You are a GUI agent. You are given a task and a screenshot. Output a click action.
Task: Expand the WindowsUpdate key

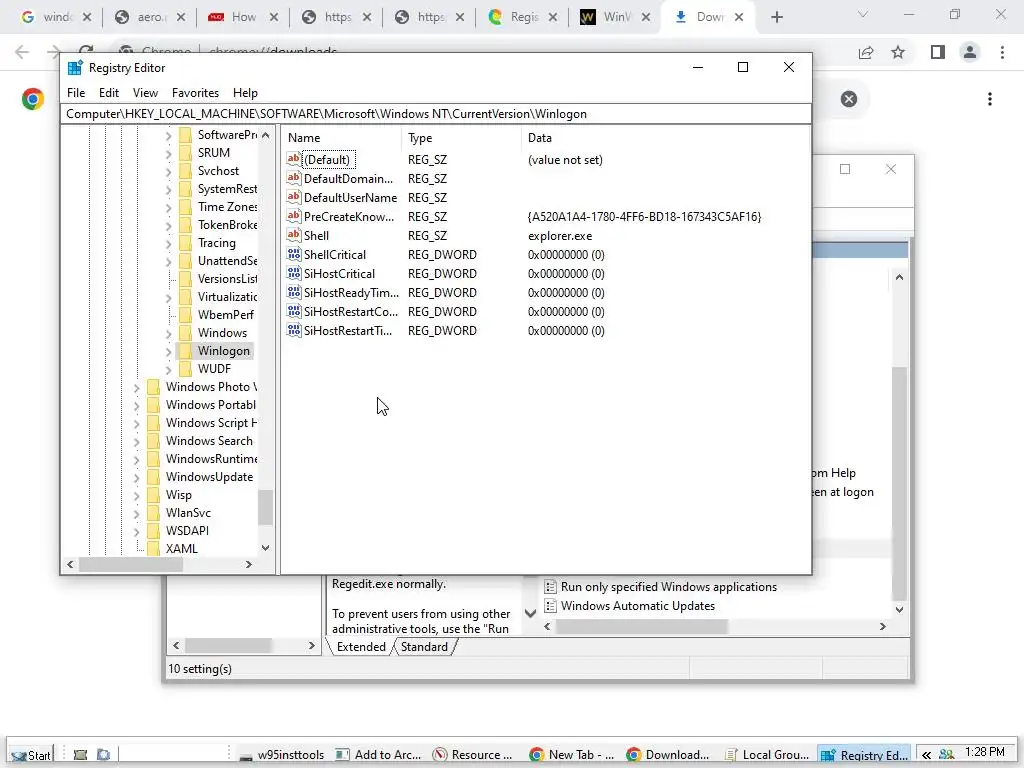pos(136,477)
